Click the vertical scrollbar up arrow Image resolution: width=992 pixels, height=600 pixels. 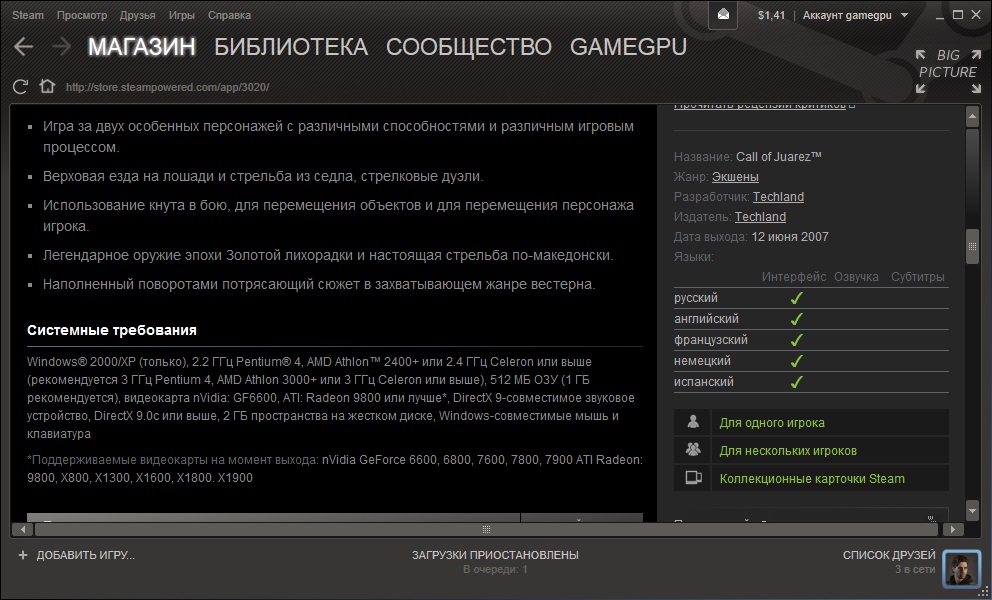coord(972,116)
